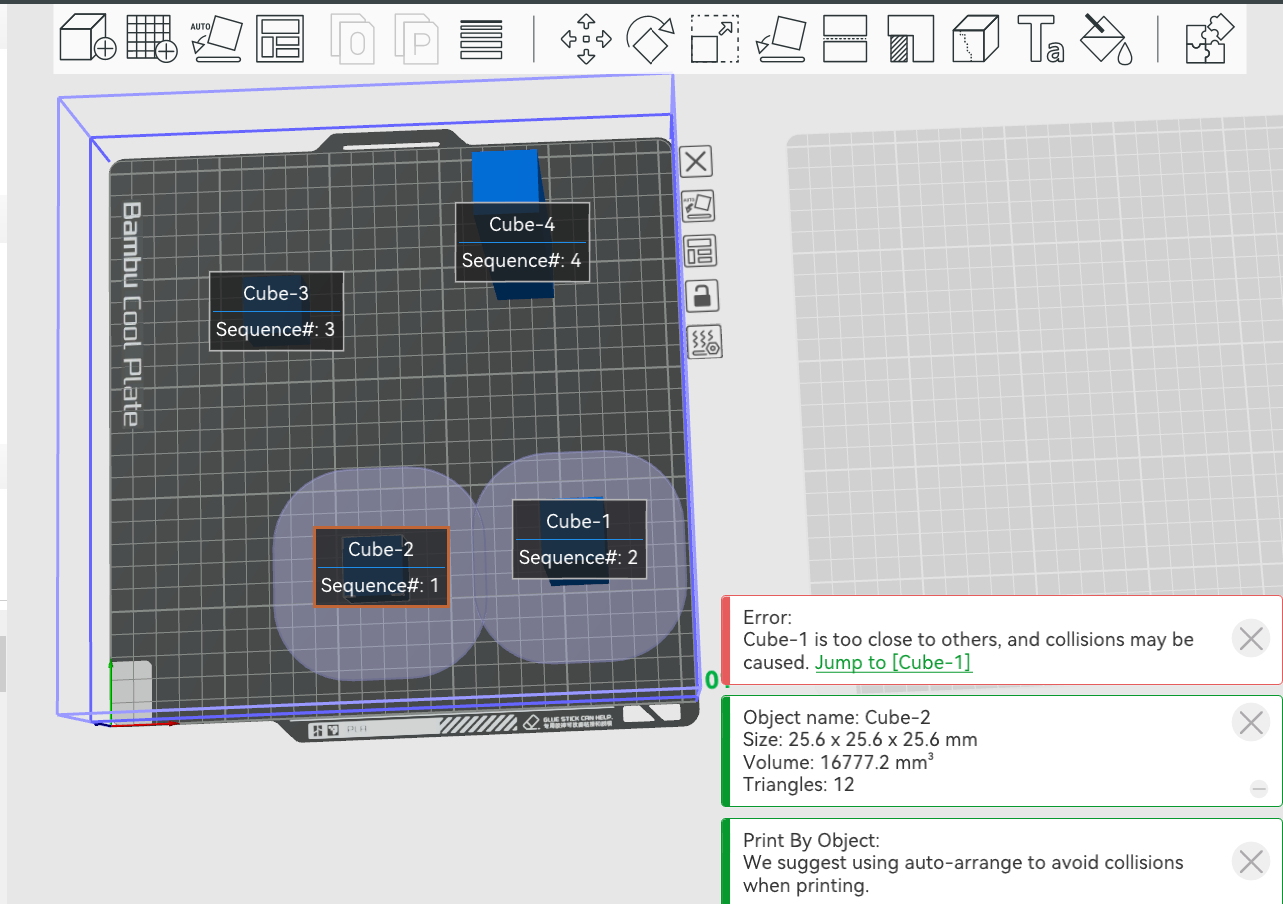Activate the Lay on face tool
Screen dimensions: 1283x904
point(781,39)
